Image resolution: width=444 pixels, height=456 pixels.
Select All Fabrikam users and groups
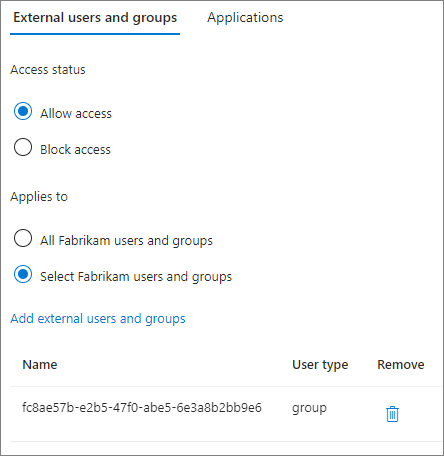[23, 238]
